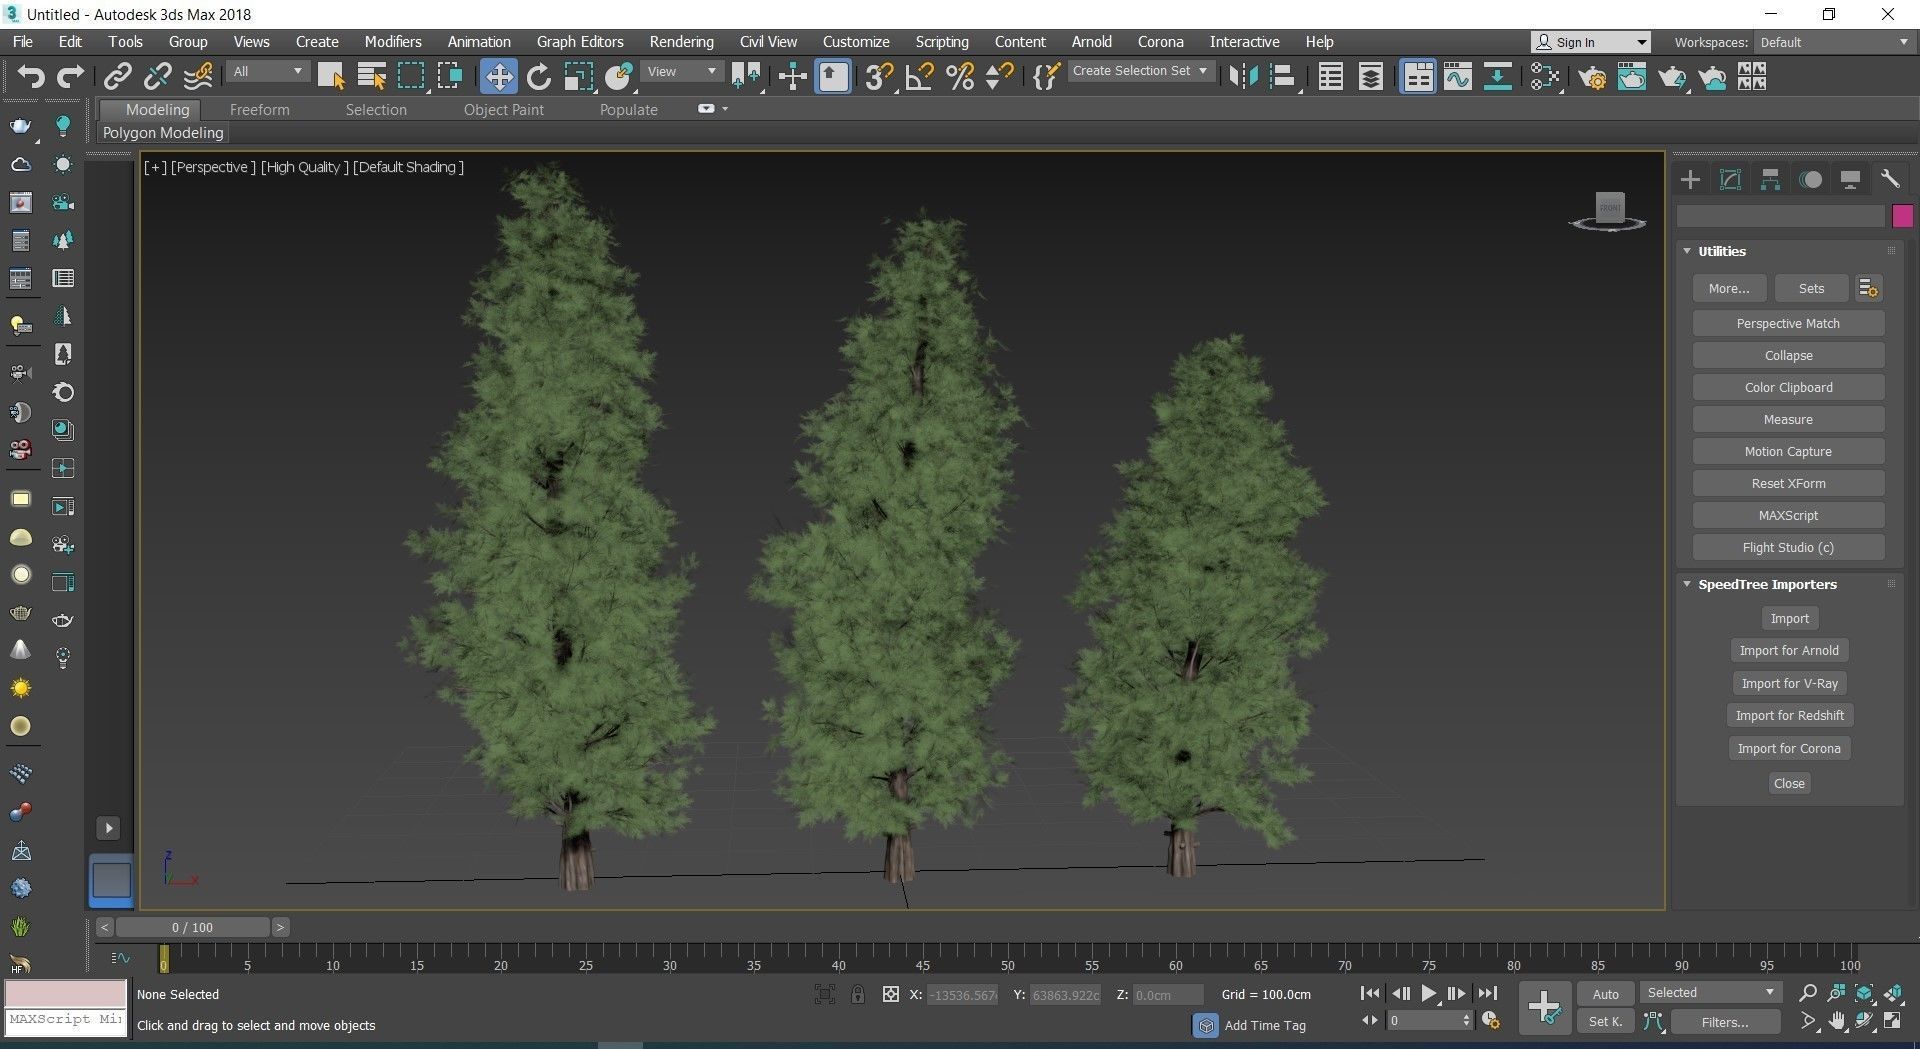Image resolution: width=1920 pixels, height=1049 pixels.
Task: Click the Reset XForm utility button
Action: click(1788, 483)
